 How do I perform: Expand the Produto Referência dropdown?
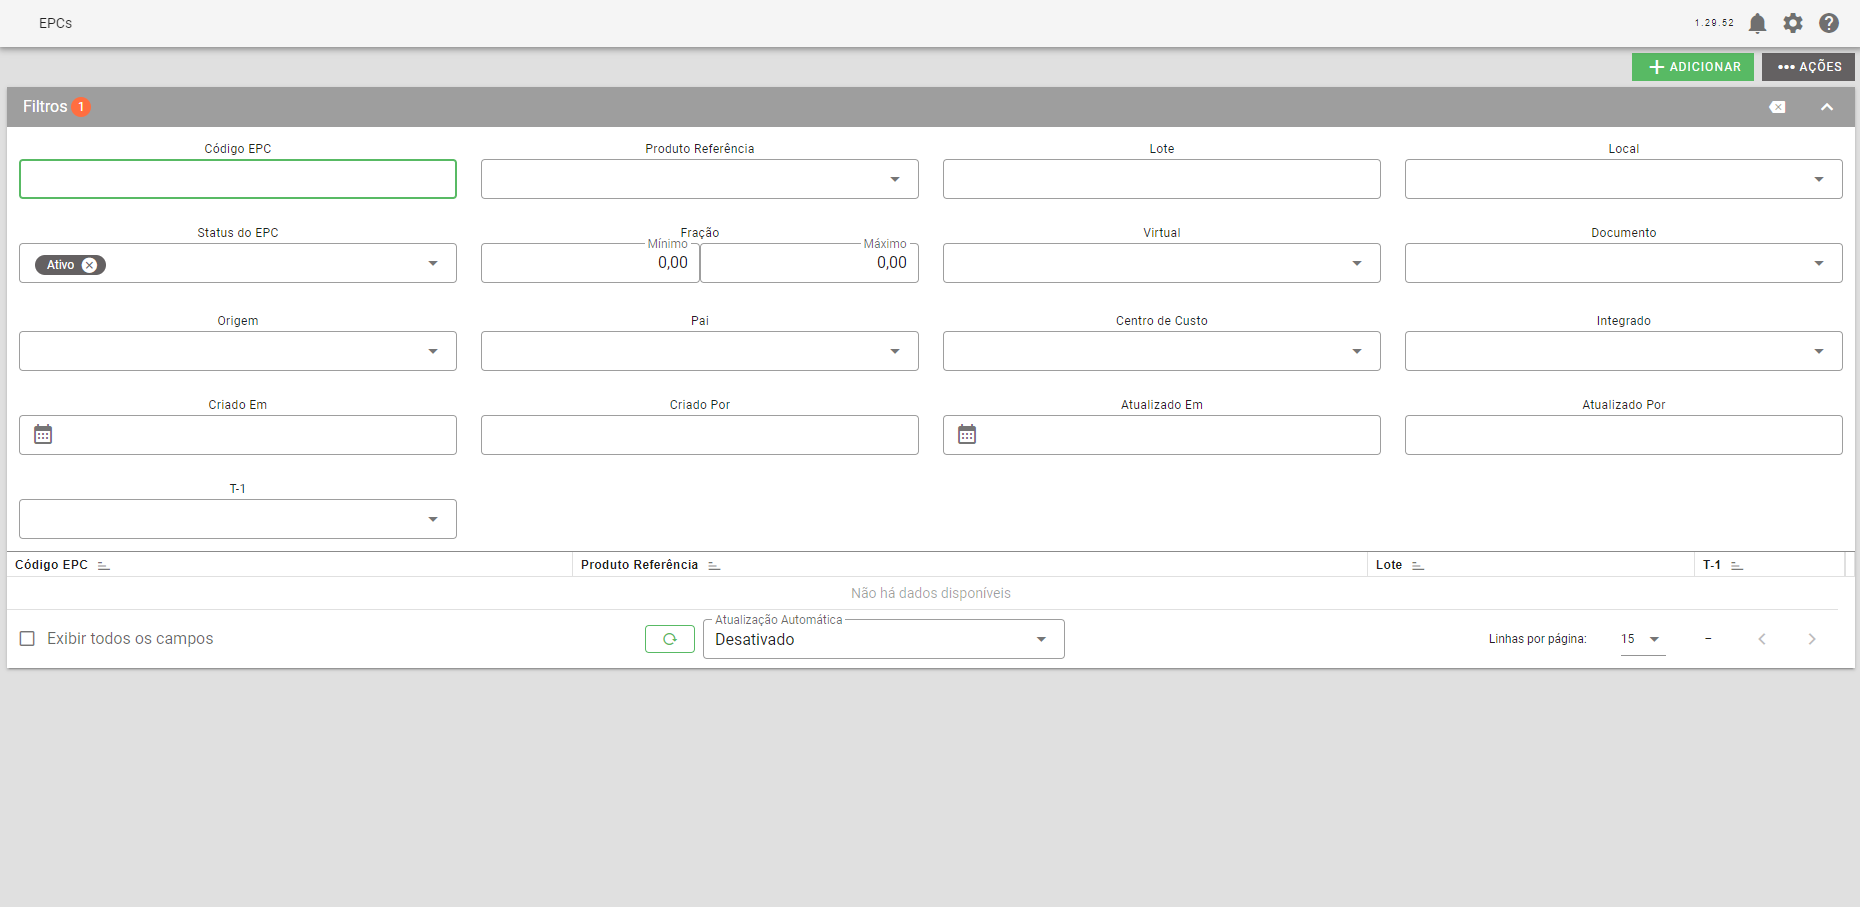(895, 179)
